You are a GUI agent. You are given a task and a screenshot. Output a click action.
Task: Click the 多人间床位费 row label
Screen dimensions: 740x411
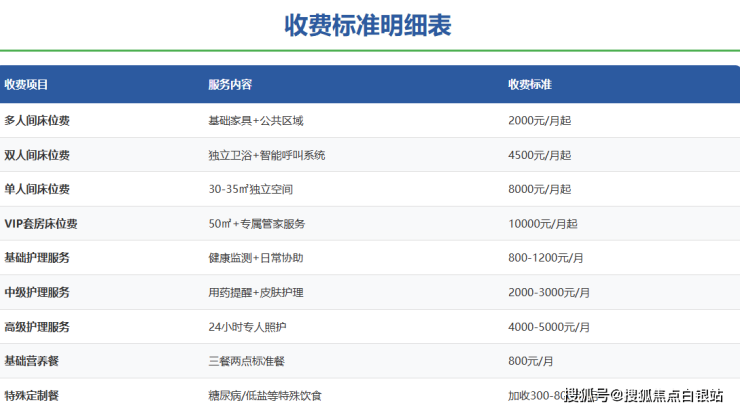point(37,121)
